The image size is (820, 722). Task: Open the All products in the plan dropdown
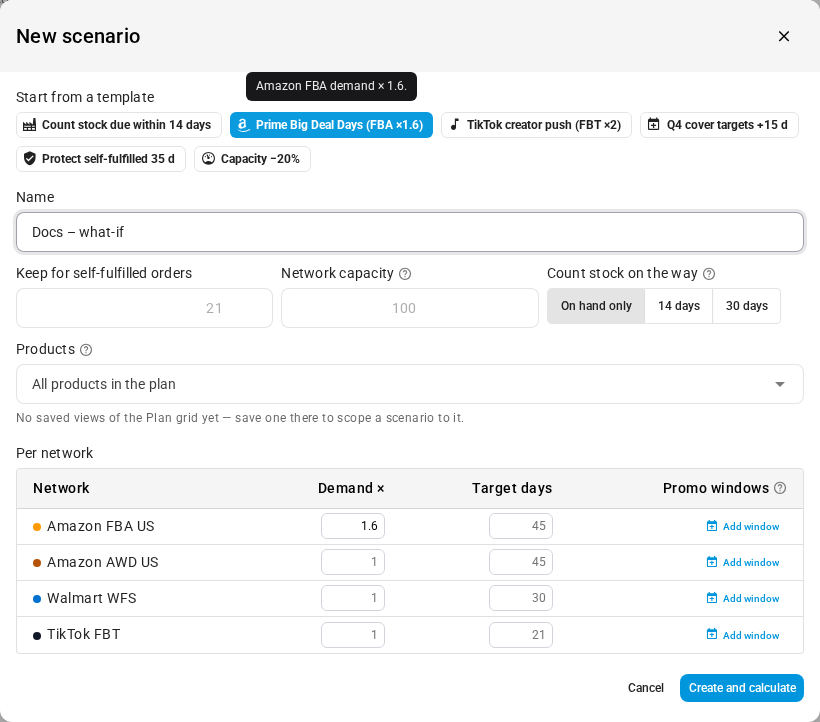click(409, 384)
